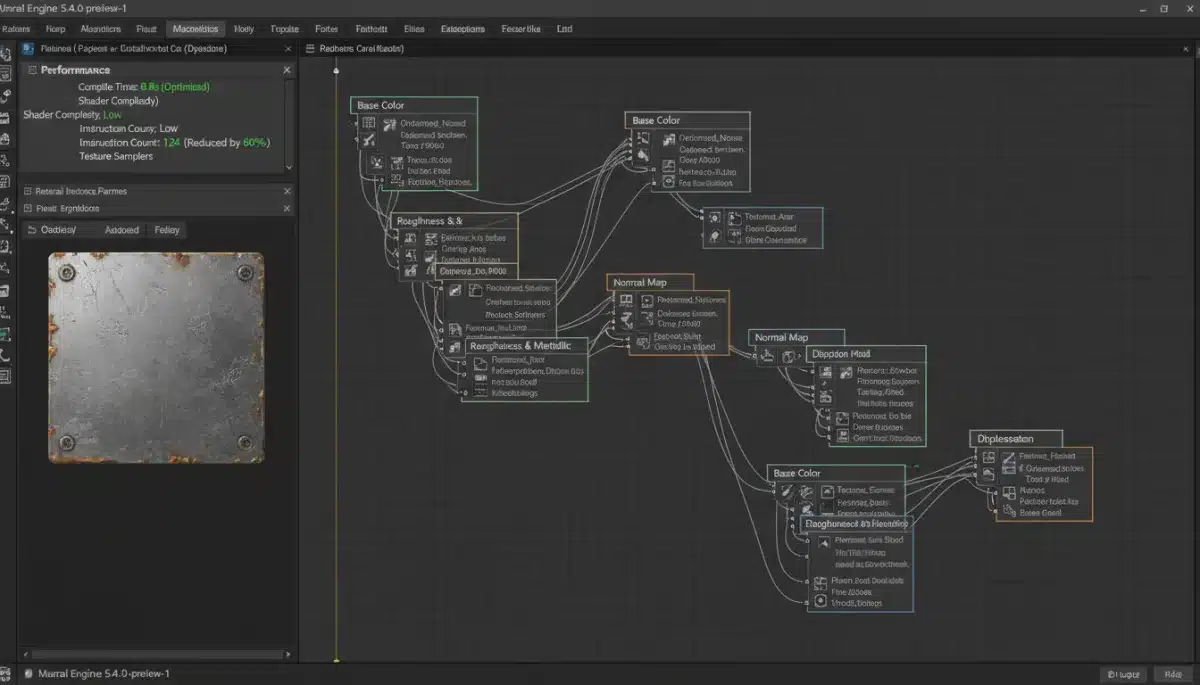1200x685 pixels.
Task: Close the "Retarail Iredorce Parmes" section
Action: tap(287, 190)
